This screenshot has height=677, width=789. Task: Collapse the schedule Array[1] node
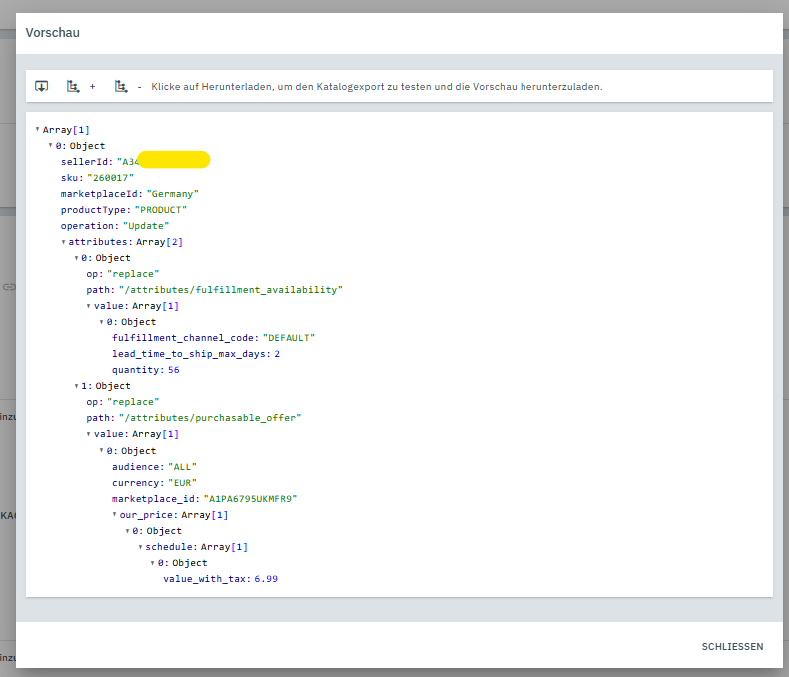pyautogui.click(x=140, y=546)
